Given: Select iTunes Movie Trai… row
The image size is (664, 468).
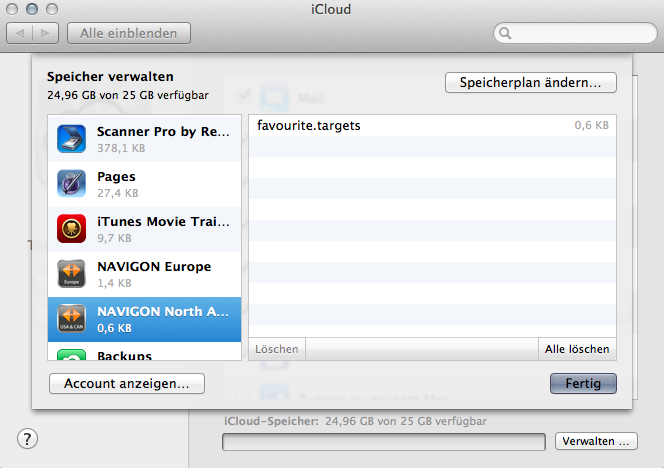Looking at the screenshot, I should click(144, 229).
